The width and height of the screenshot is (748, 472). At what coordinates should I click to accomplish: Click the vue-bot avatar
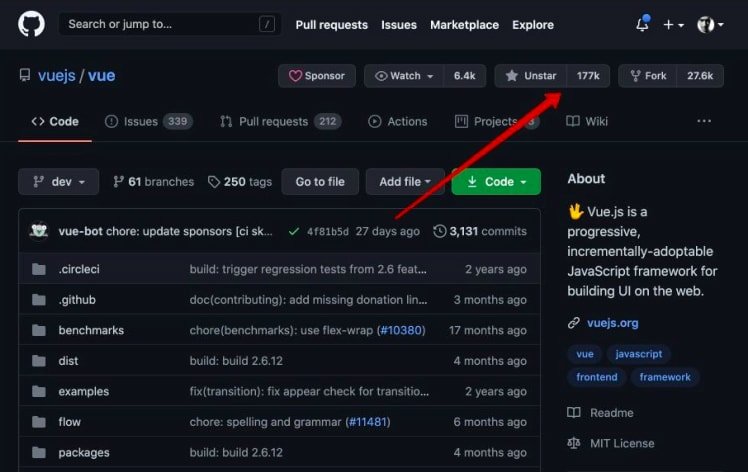39,231
